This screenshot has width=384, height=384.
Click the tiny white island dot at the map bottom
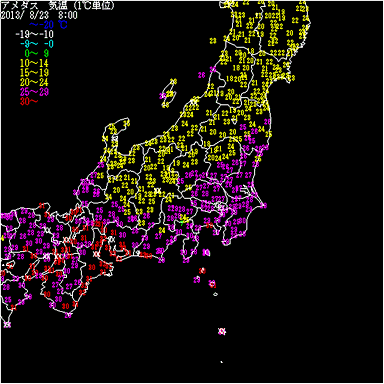[221, 362]
